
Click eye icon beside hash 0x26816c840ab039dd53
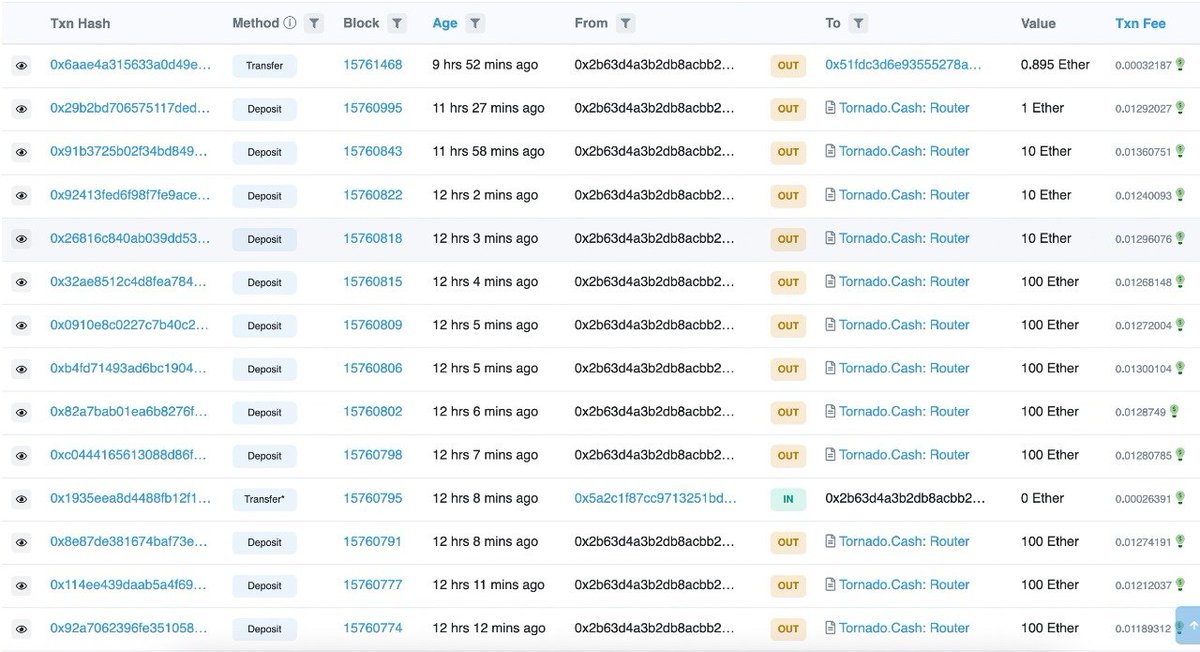tap(21, 239)
